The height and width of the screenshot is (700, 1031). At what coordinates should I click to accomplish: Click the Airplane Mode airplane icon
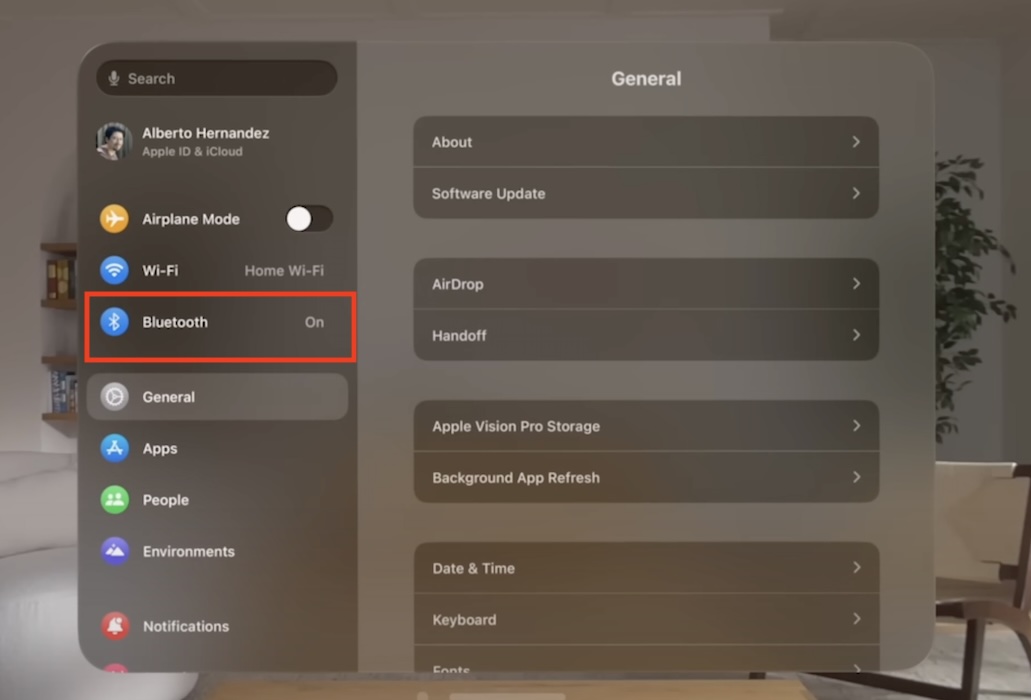(114, 219)
